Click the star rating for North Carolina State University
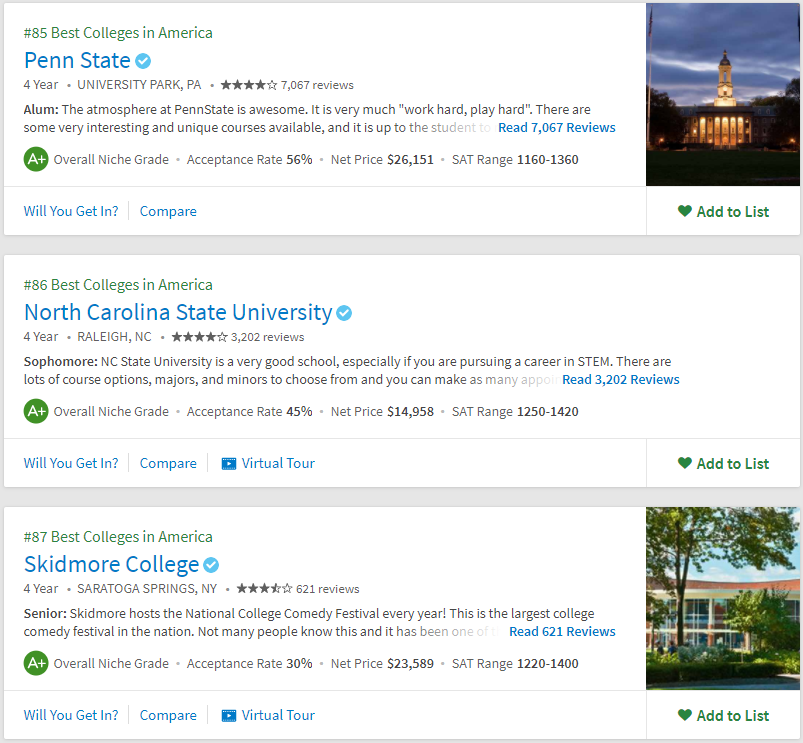The image size is (803, 743). 199,337
